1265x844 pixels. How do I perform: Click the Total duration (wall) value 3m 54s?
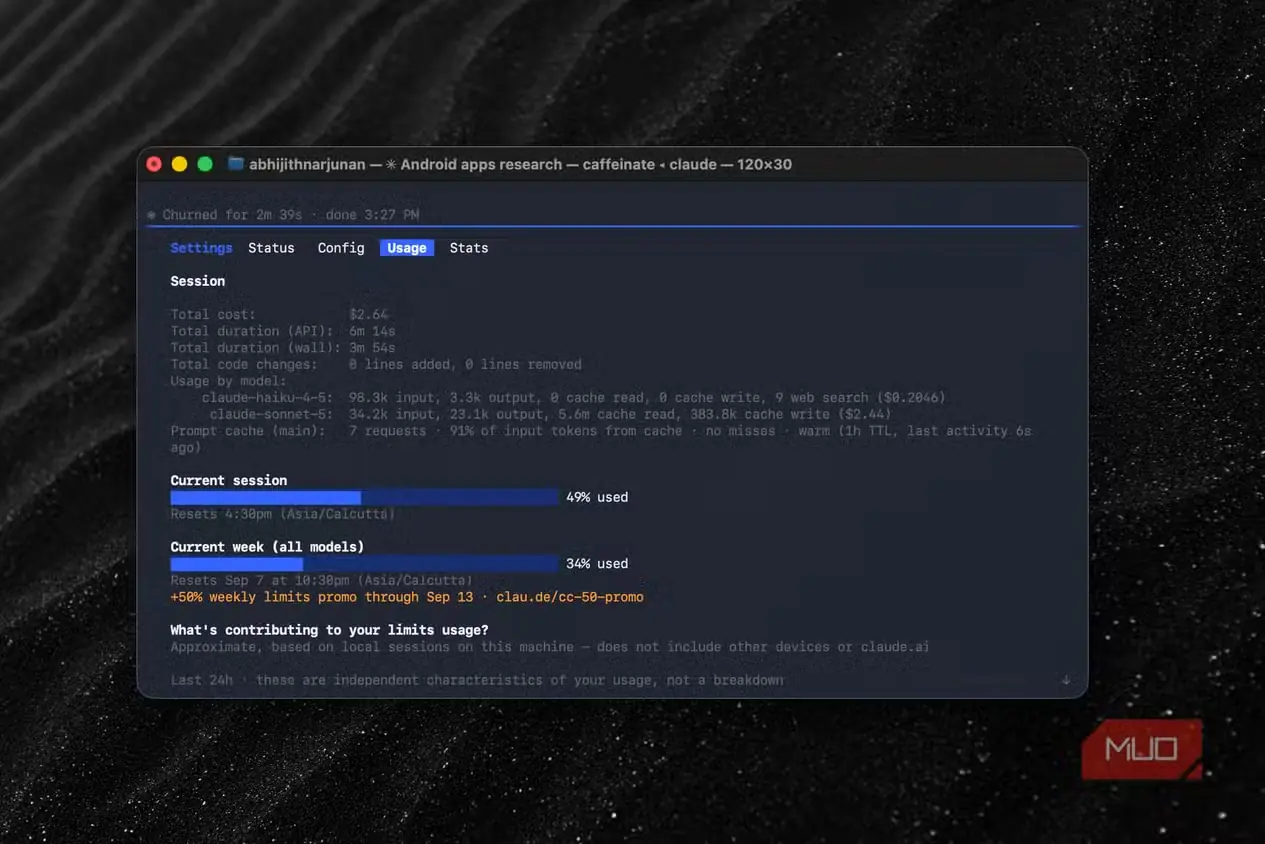click(372, 348)
